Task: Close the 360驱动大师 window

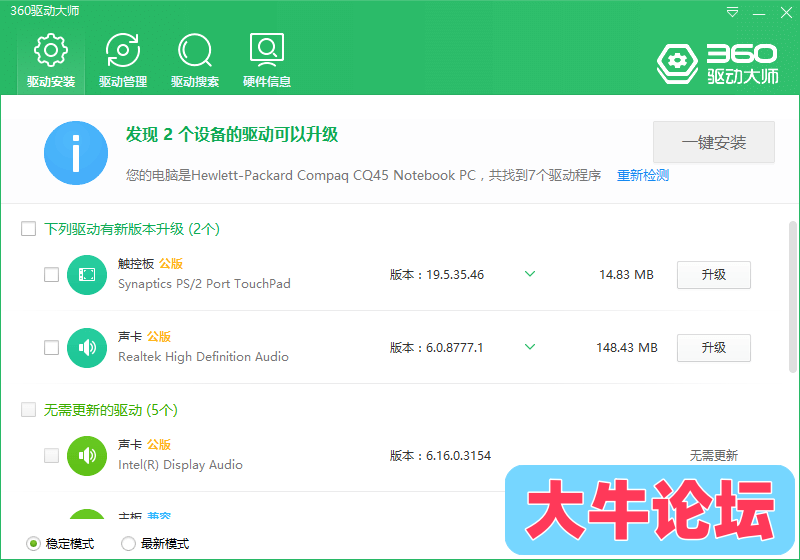Action: tap(786, 12)
